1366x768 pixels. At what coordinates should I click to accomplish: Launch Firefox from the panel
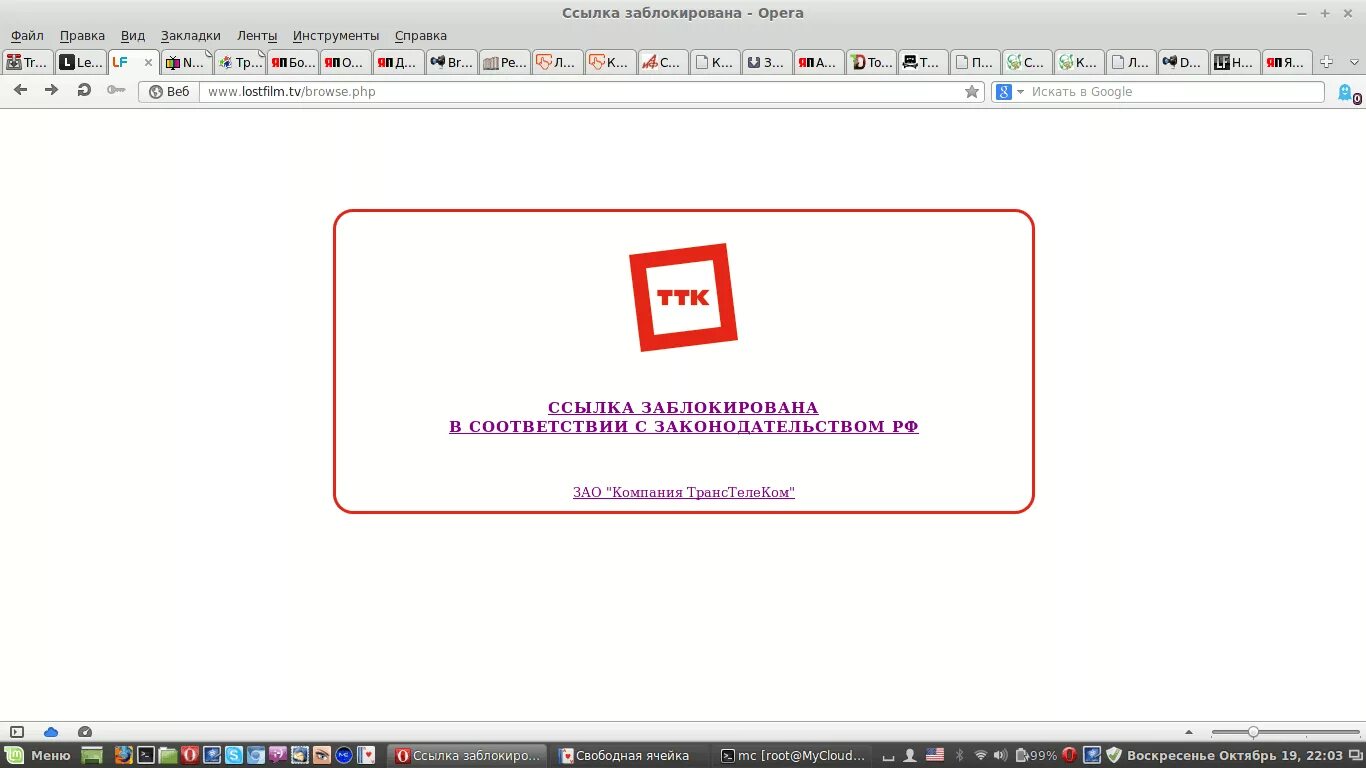pos(123,755)
